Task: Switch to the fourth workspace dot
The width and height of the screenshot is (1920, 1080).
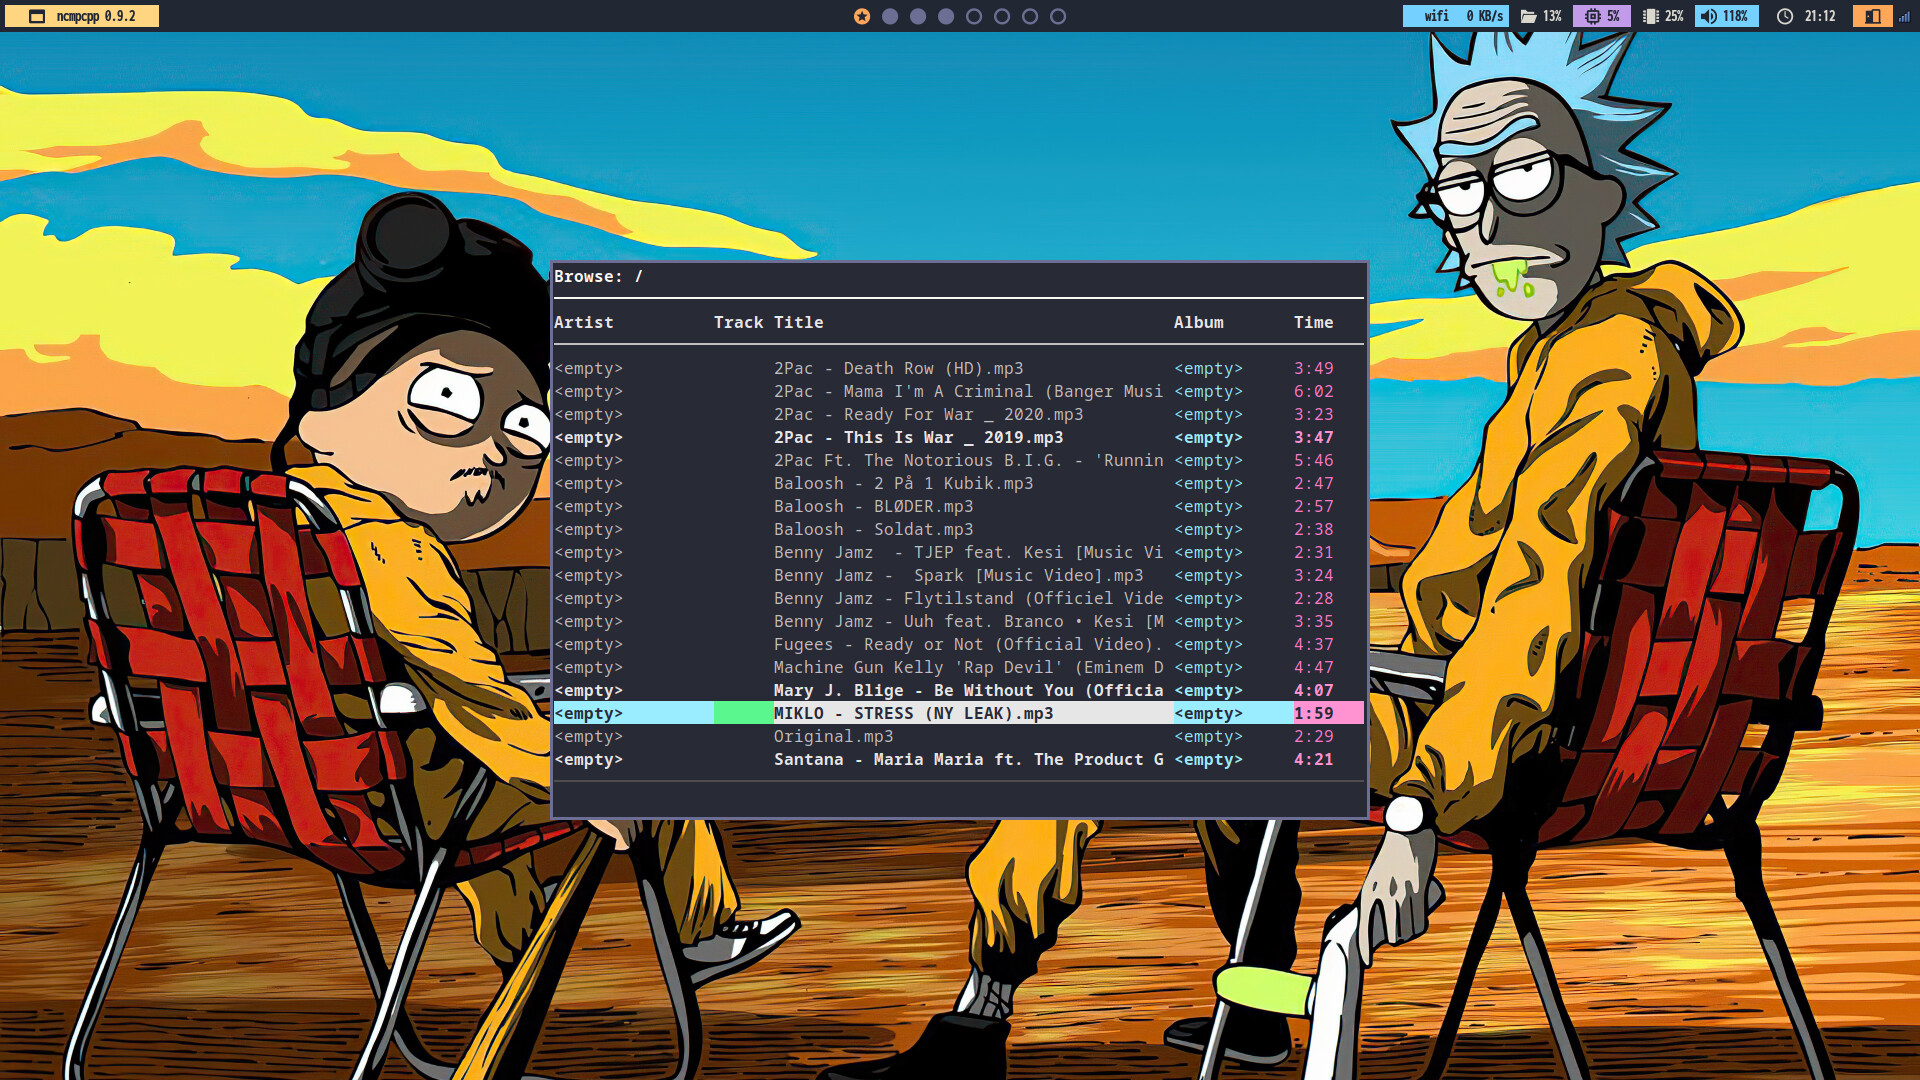Action: point(946,16)
